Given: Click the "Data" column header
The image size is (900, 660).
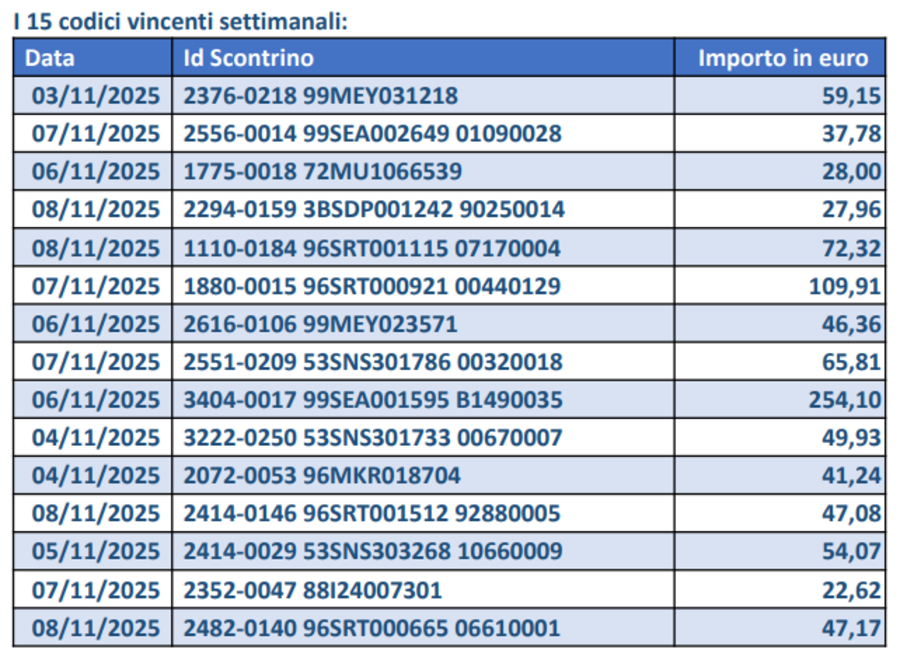Looking at the screenshot, I should pyautogui.click(x=50, y=58).
